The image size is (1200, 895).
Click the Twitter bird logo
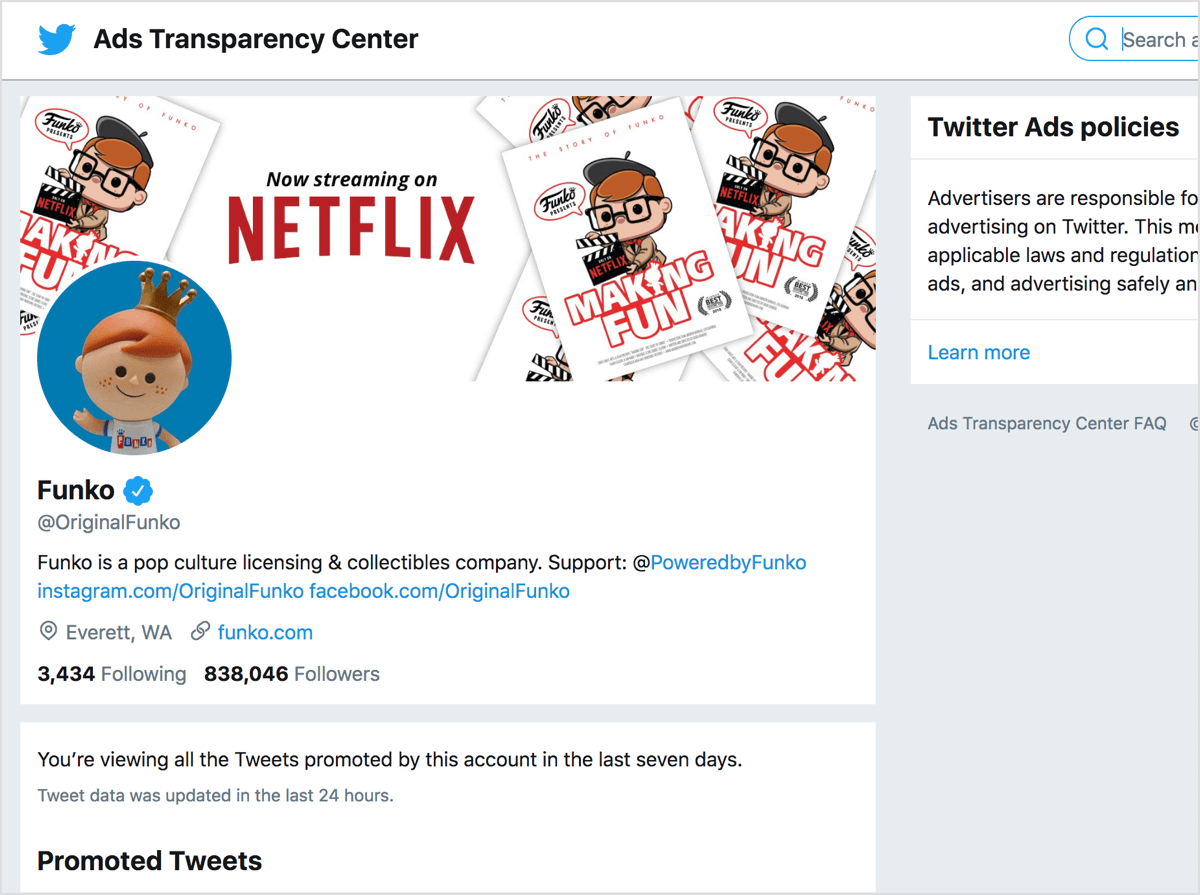point(56,38)
